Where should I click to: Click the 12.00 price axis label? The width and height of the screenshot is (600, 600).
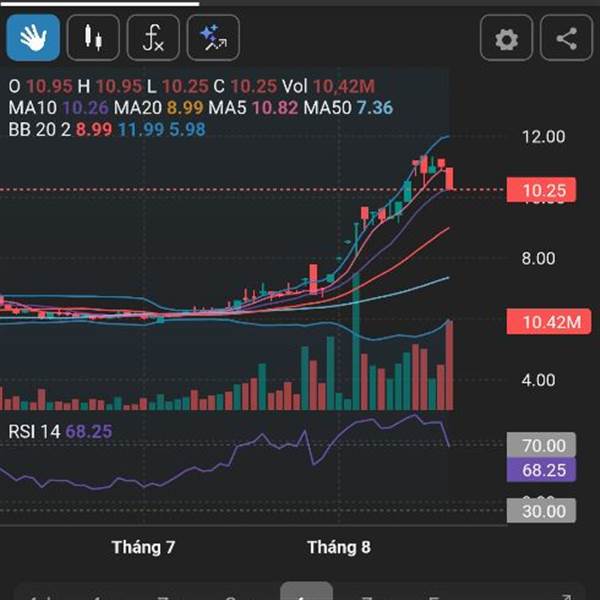click(543, 137)
